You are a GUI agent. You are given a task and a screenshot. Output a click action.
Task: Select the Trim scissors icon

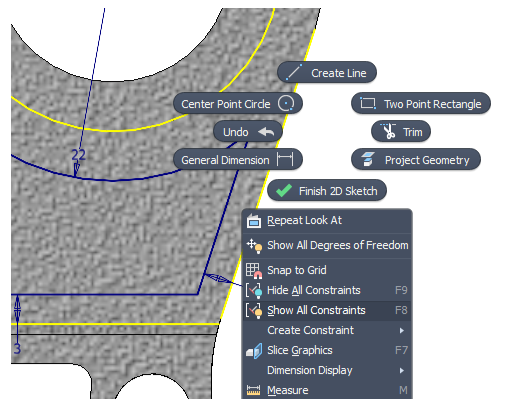point(389,131)
